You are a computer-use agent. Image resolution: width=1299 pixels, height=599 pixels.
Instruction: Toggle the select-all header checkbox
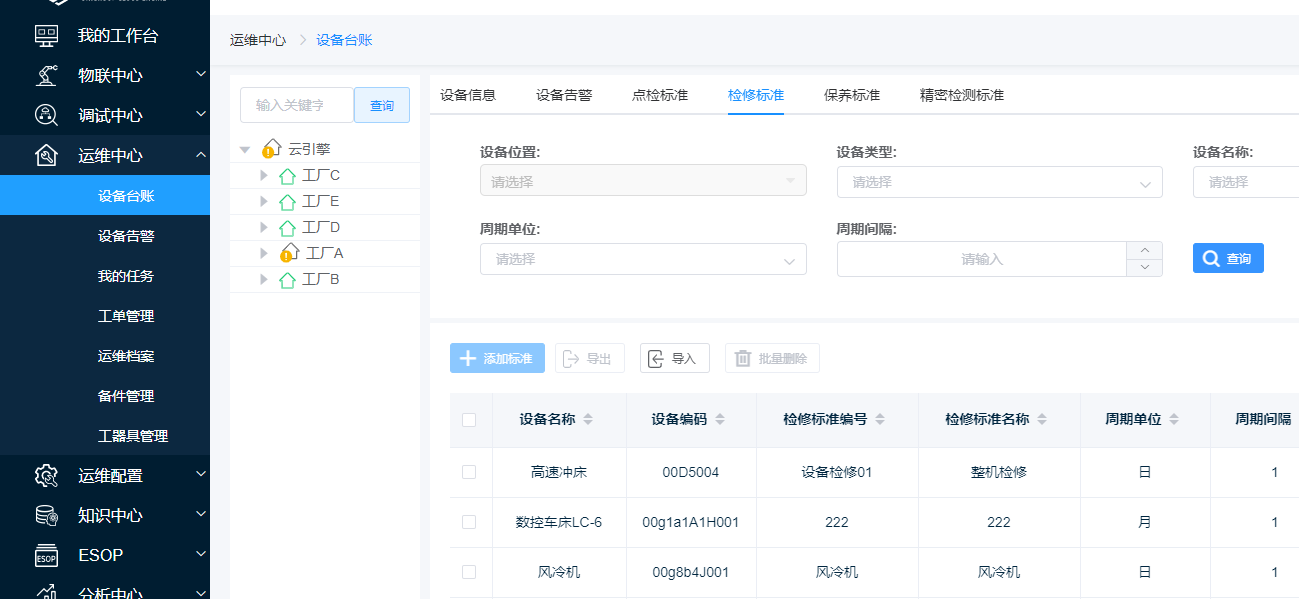469,420
